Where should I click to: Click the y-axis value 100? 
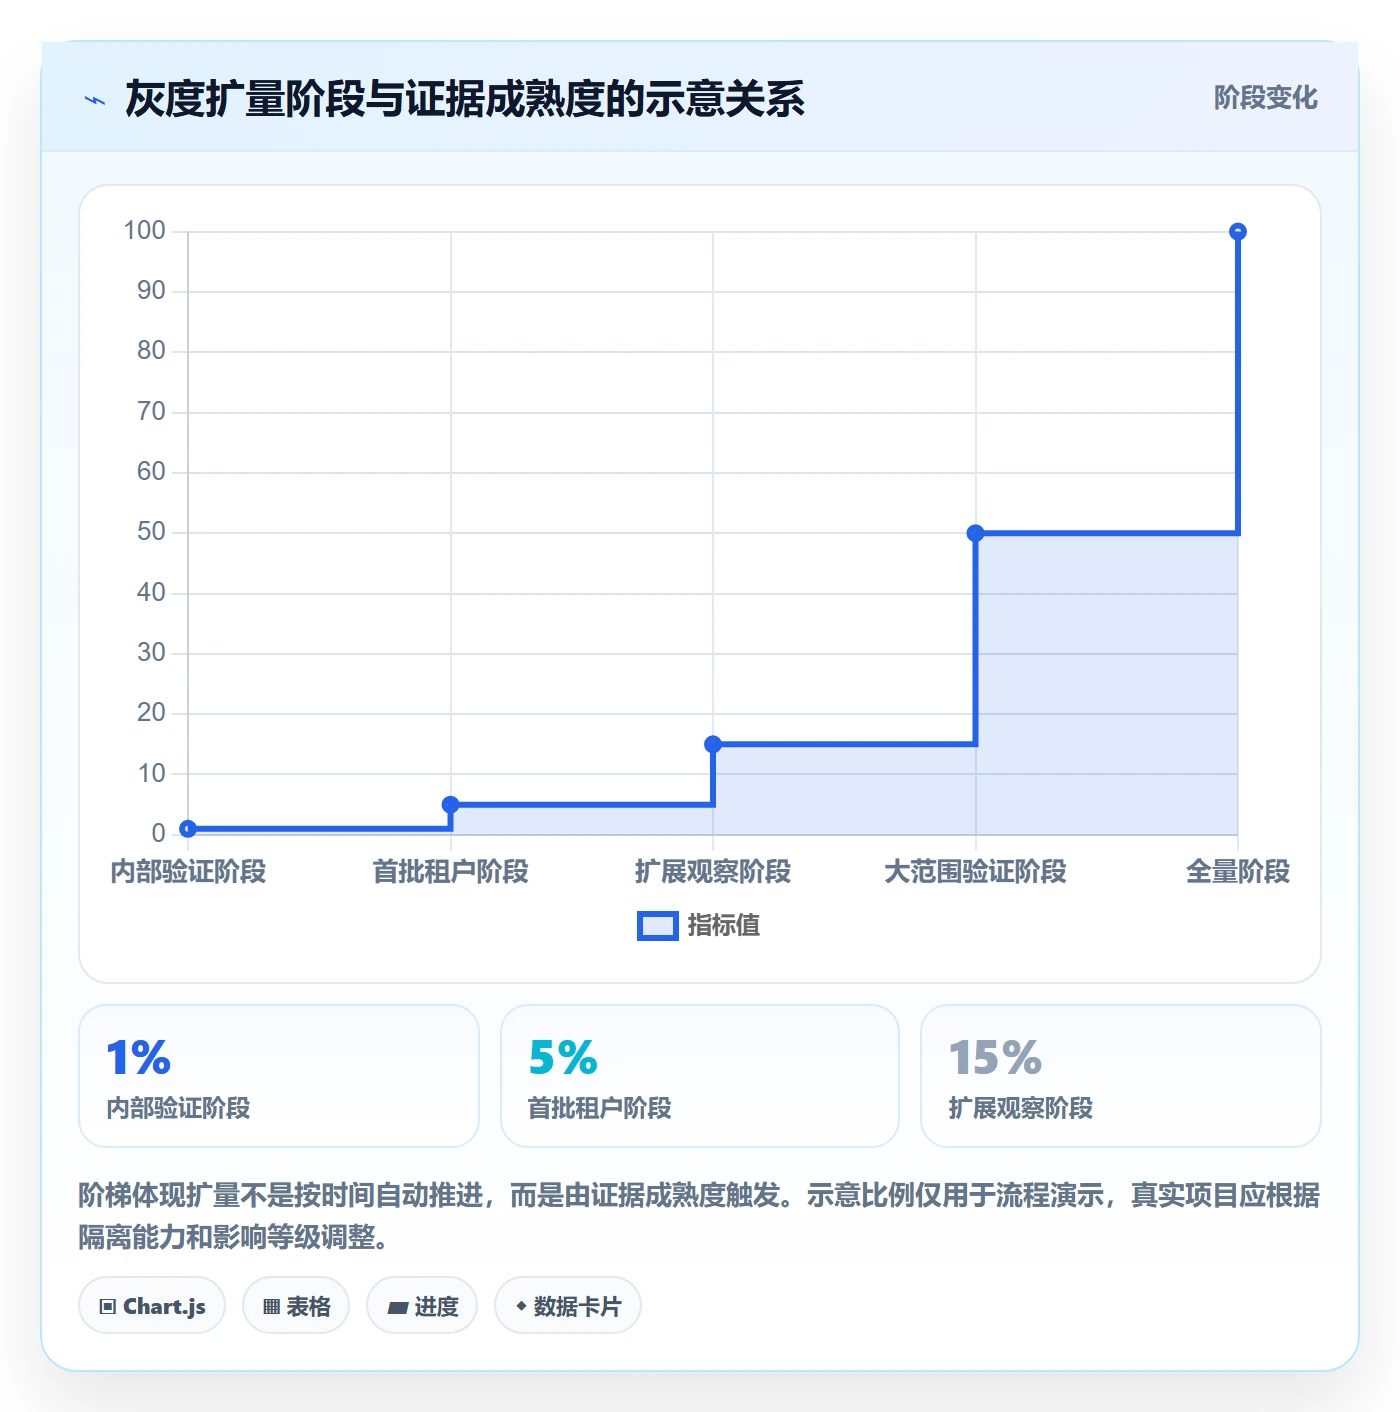pyautogui.click(x=144, y=231)
